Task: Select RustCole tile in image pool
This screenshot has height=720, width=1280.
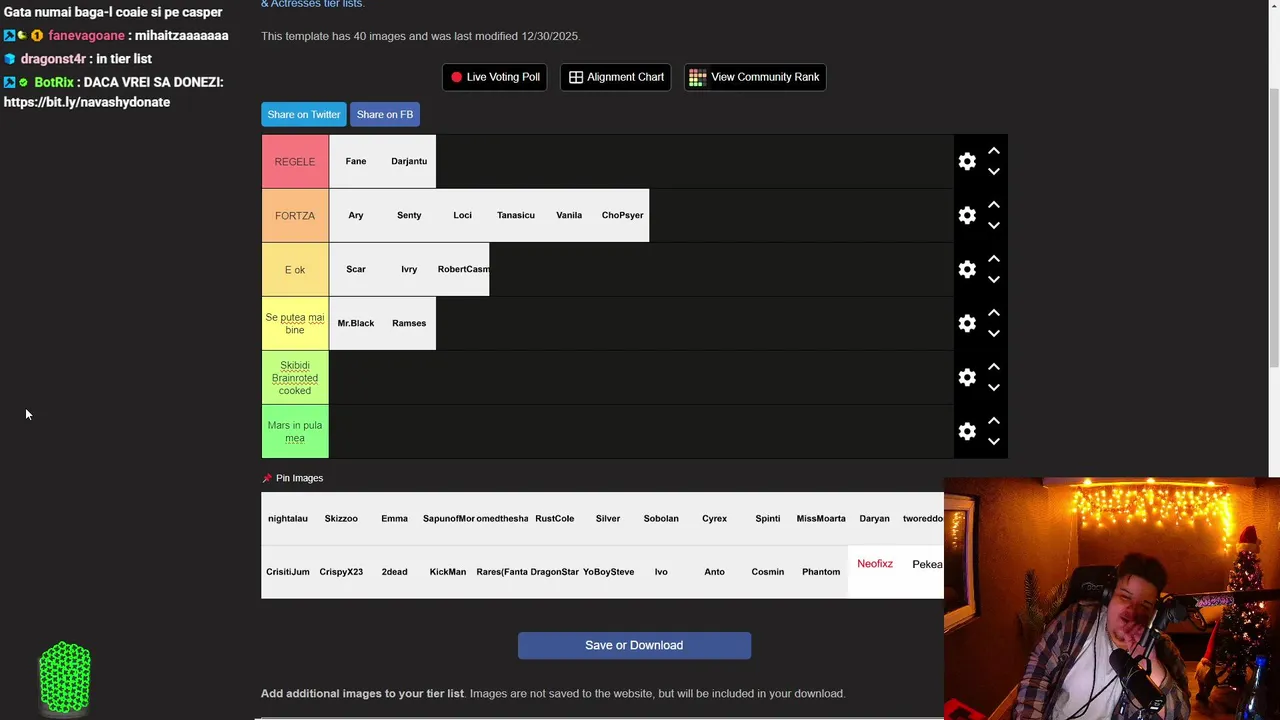Action: pyautogui.click(x=555, y=518)
